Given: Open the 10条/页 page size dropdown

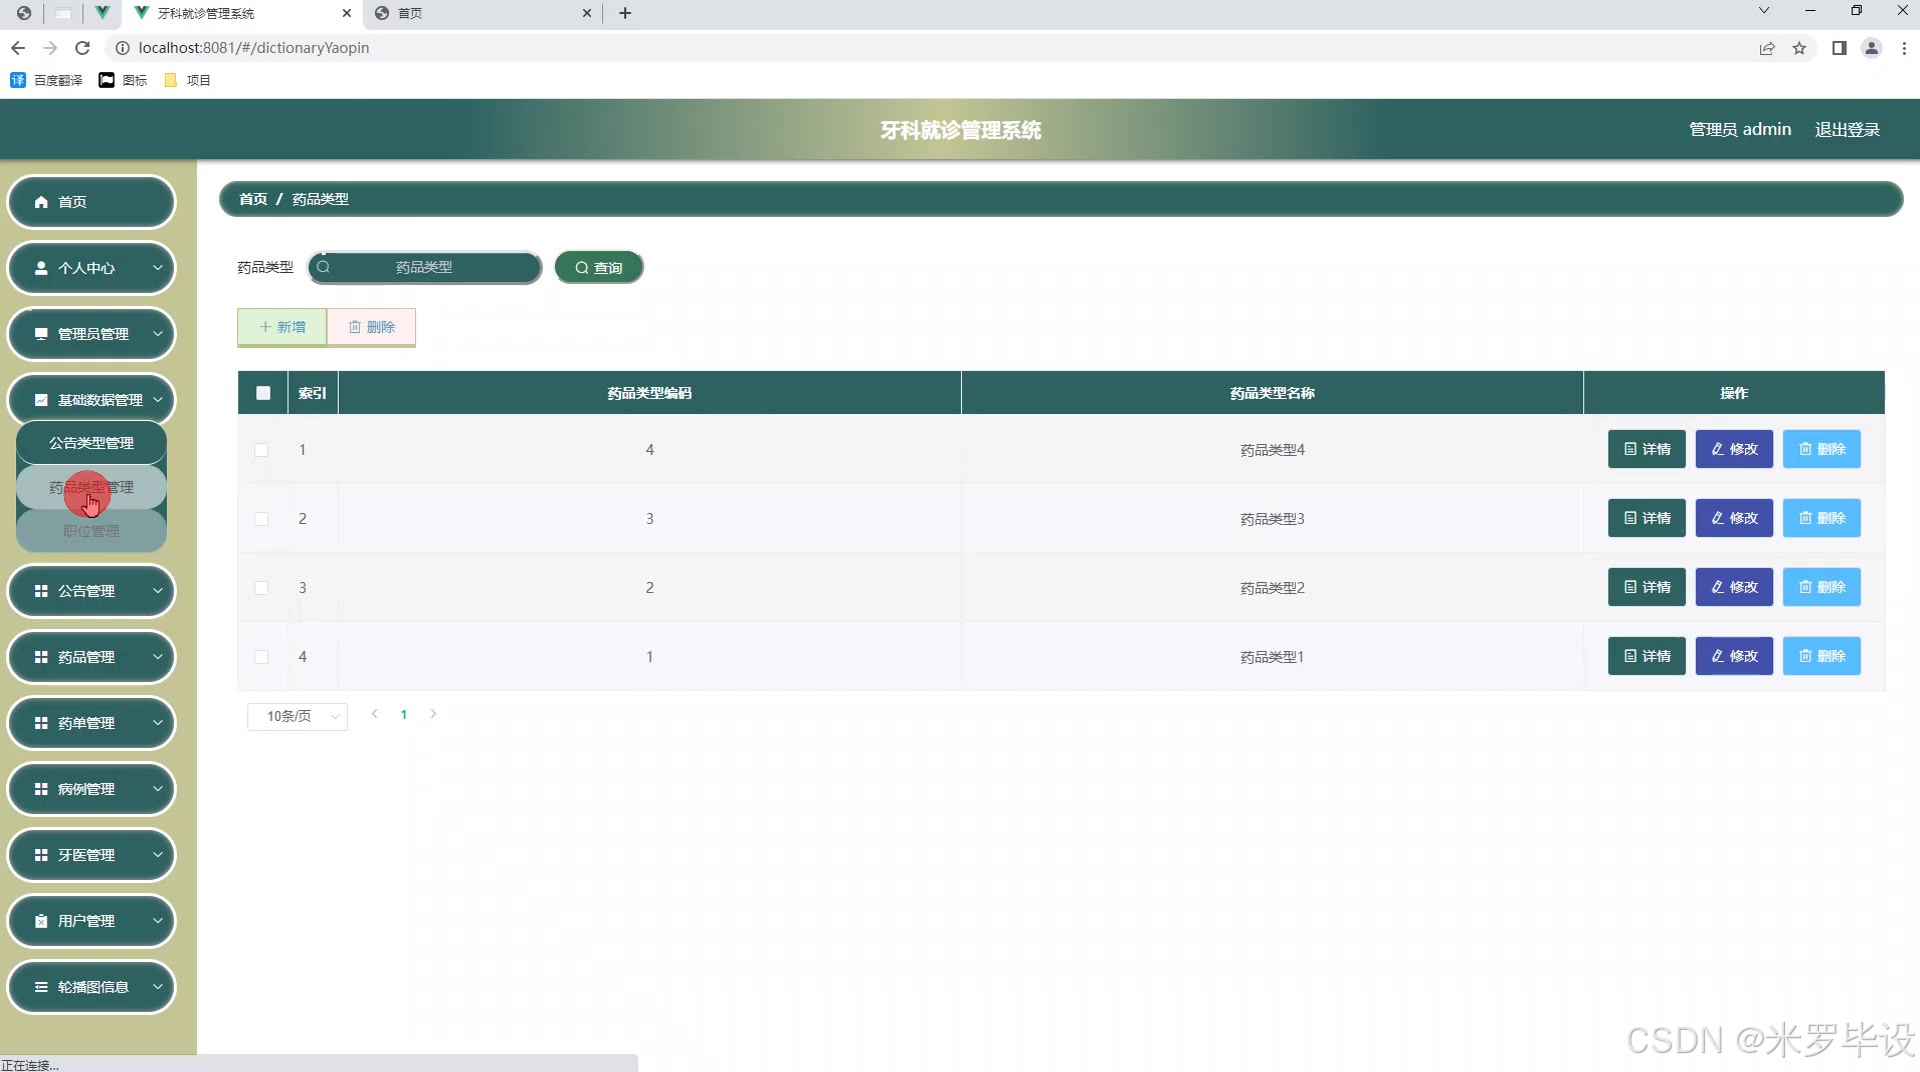Looking at the screenshot, I should click(297, 716).
